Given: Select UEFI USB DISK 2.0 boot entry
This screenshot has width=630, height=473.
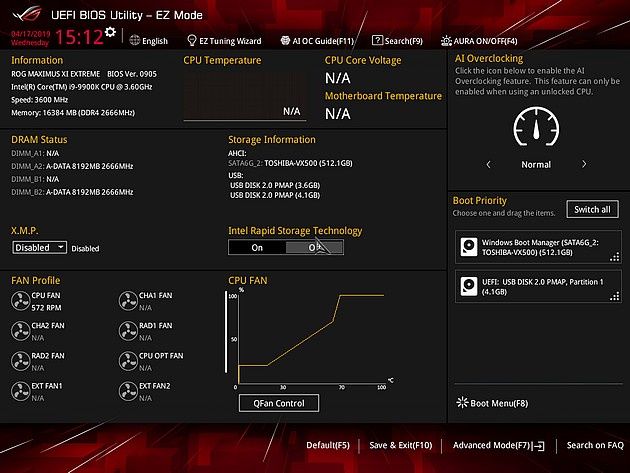Looking at the screenshot, I should (x=538, y=287).
